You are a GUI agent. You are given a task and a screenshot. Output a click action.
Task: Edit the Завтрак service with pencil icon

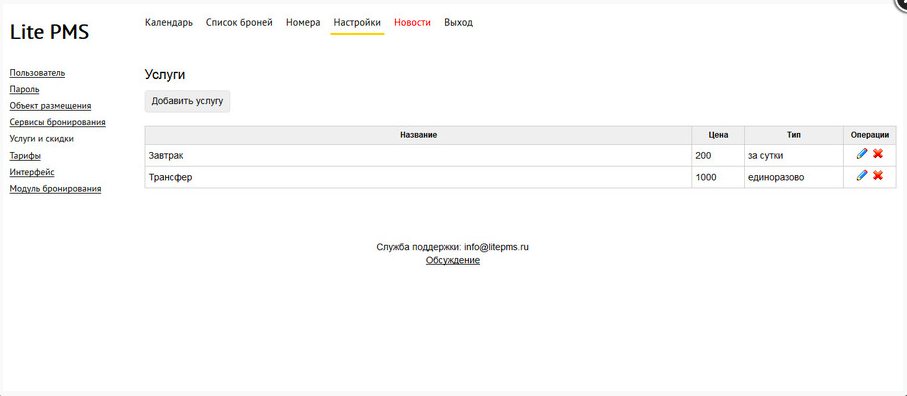pos(862,154)
